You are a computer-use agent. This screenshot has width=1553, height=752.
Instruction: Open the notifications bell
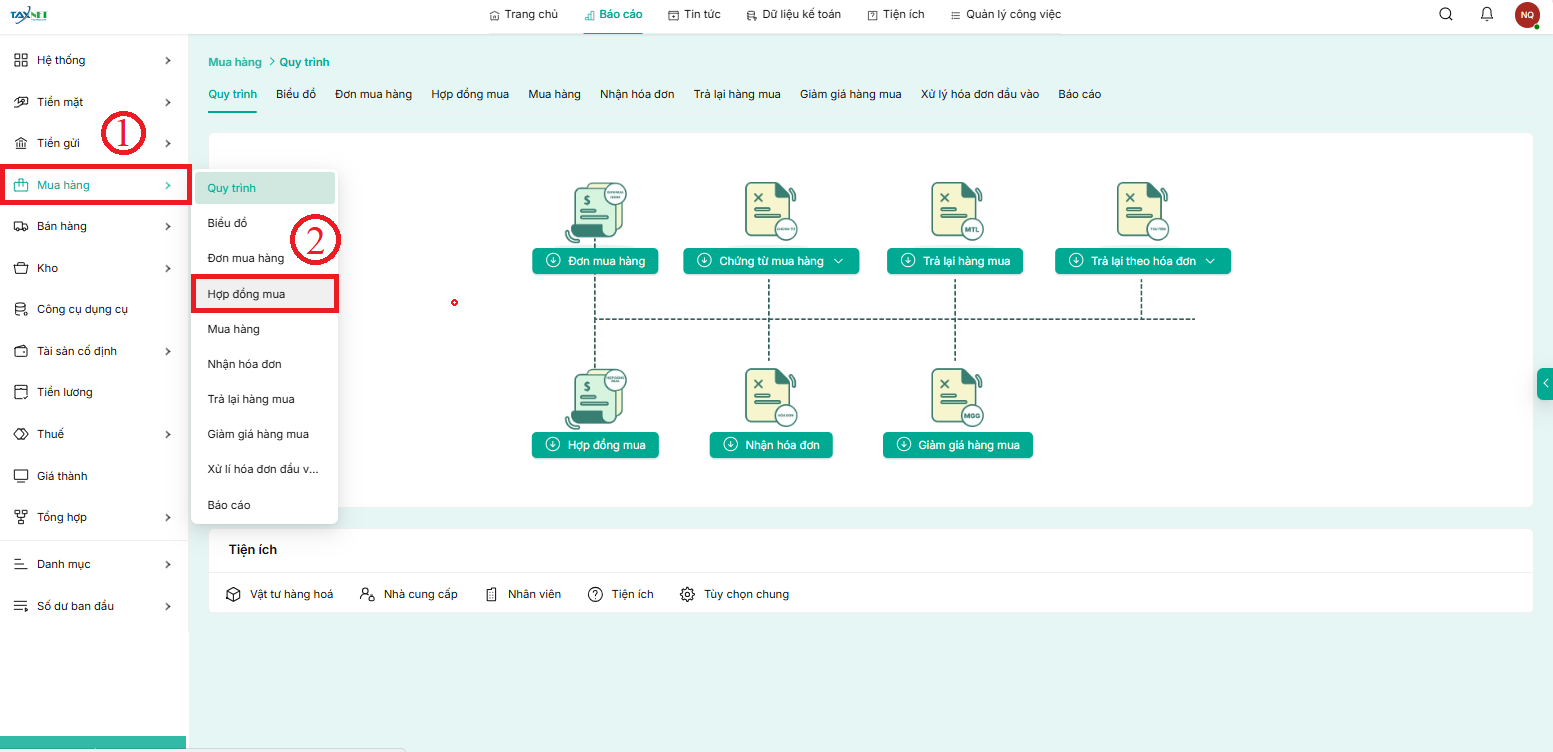click(x=1487, y=14)
